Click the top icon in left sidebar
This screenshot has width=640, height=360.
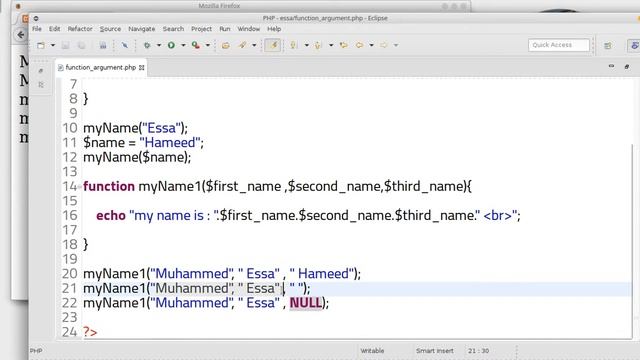click(x=41, y=71)
